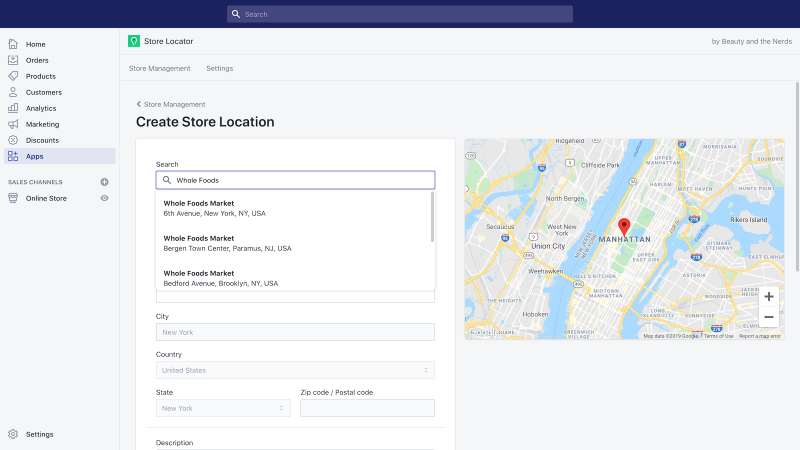Click the Zip code / Postal code field
This screenshot has height=450, width=800.
click(x=367, y=408)
